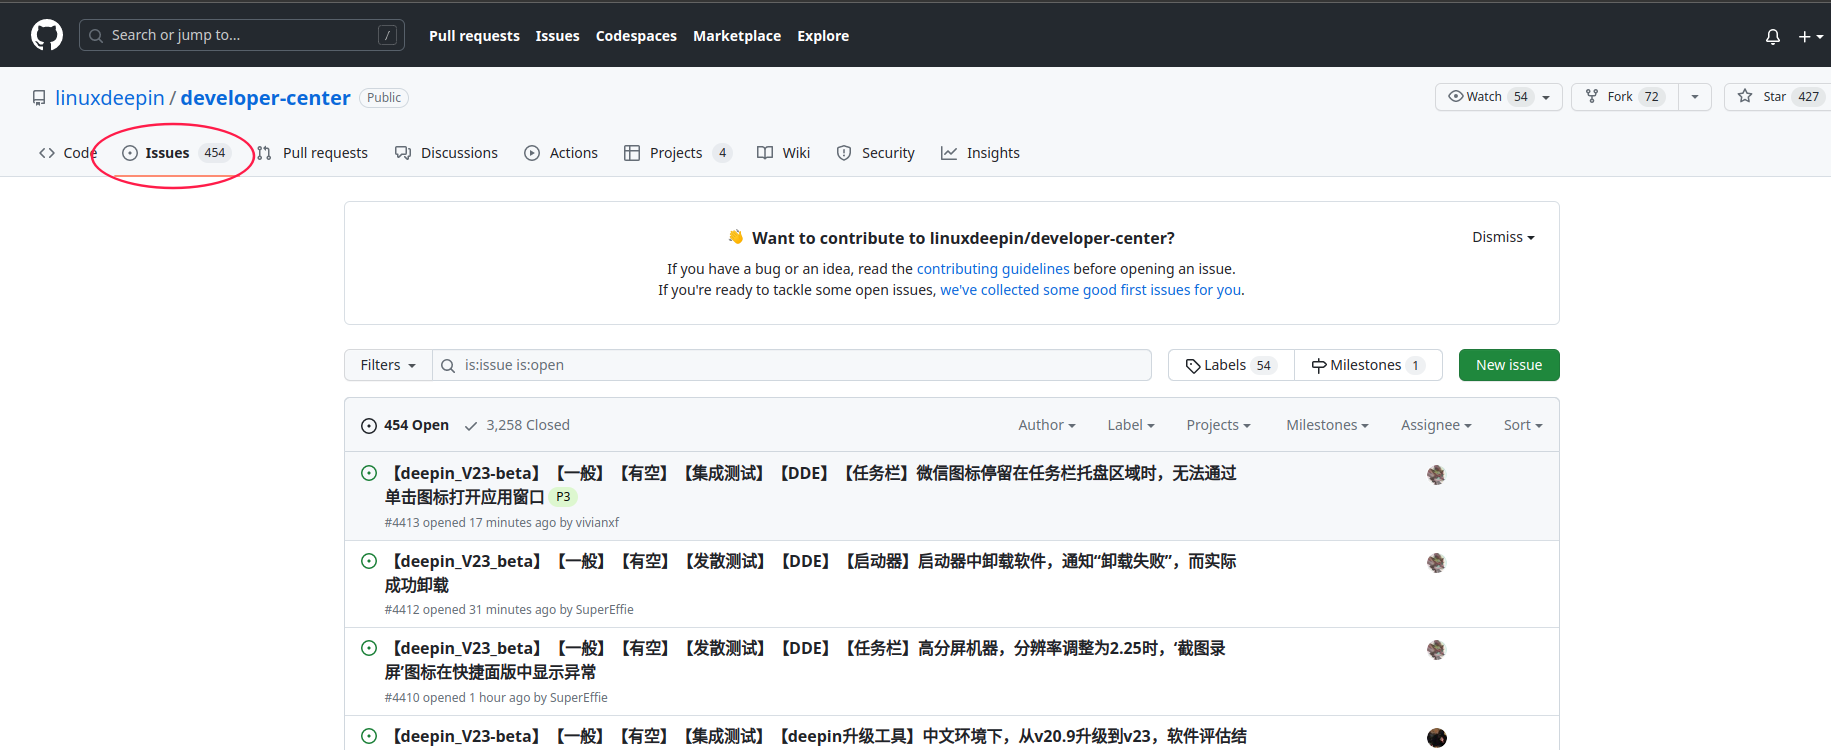Click the Watch button
This screenshot has height=750, width=1831.
pyautogui.click(x=1499, y=97)
